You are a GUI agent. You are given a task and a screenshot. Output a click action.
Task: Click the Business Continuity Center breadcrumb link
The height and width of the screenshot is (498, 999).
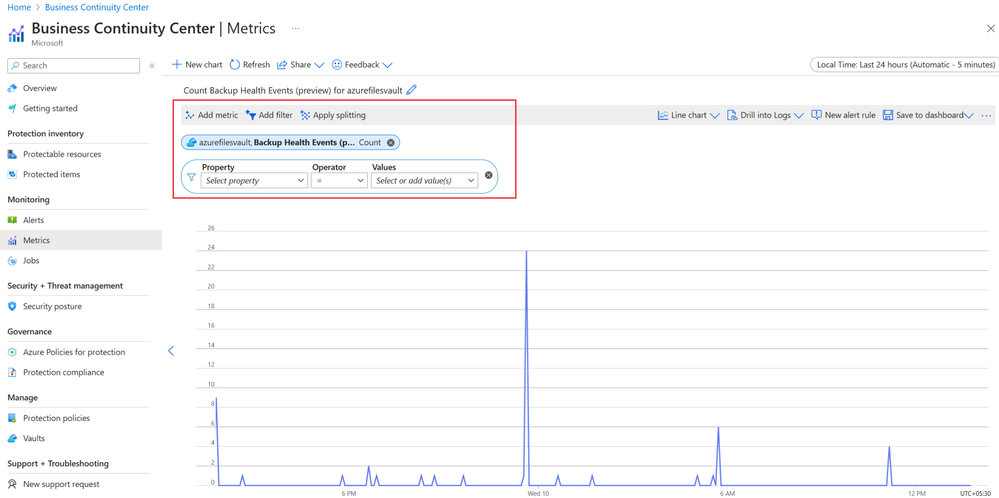[x=97, y=7]
